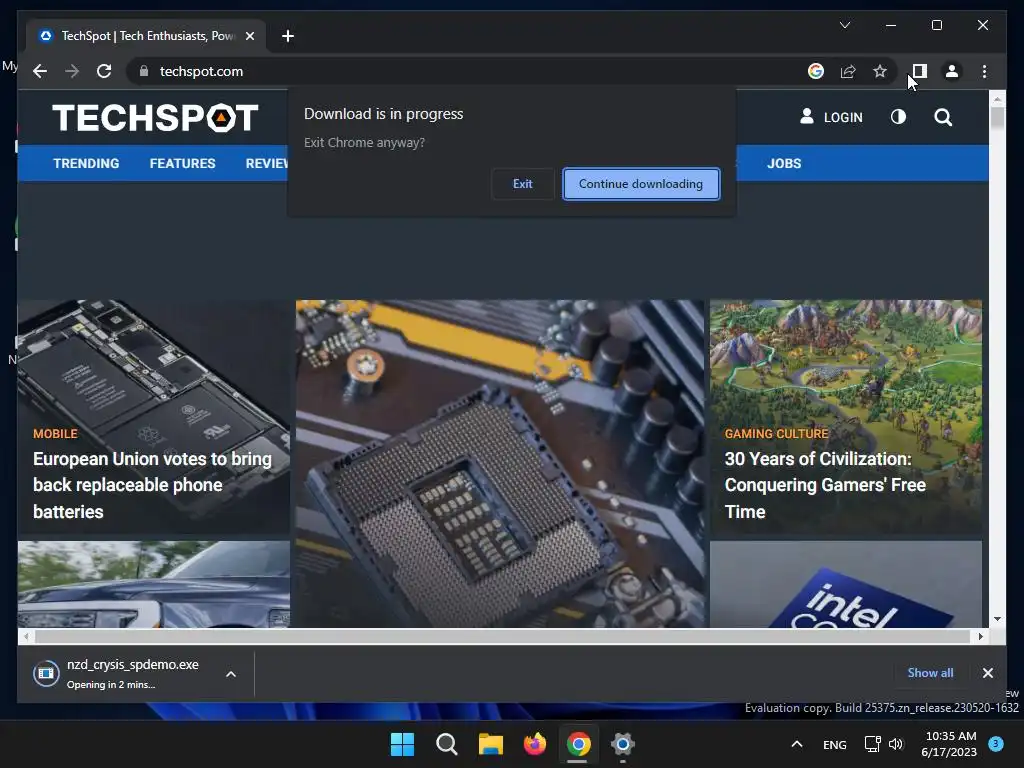Screen dimensions: 1024x768
Task: Open a new tab with plus button
Action: pyautogui.click(x=288, y=36)
